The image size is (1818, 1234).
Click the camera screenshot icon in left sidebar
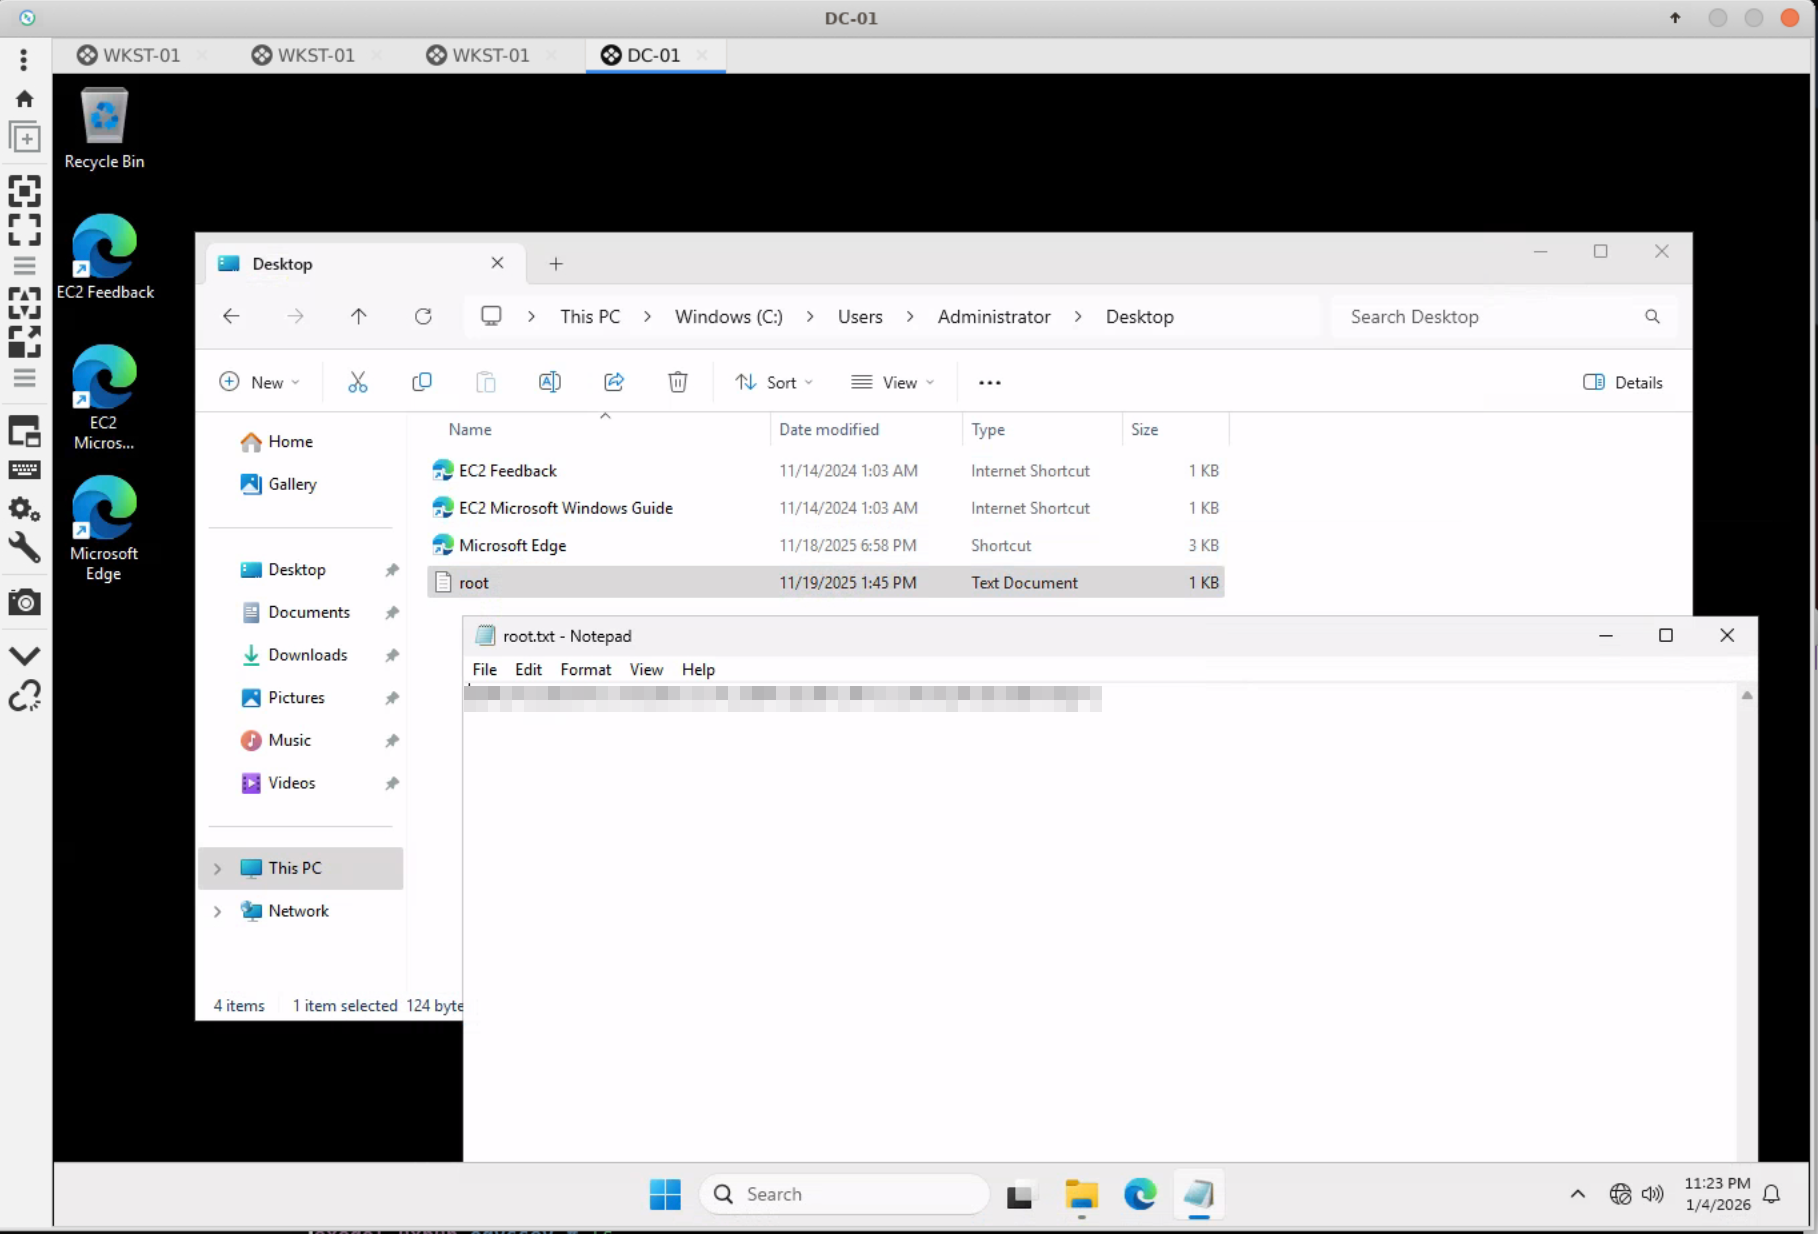click(x=25, y=602)
